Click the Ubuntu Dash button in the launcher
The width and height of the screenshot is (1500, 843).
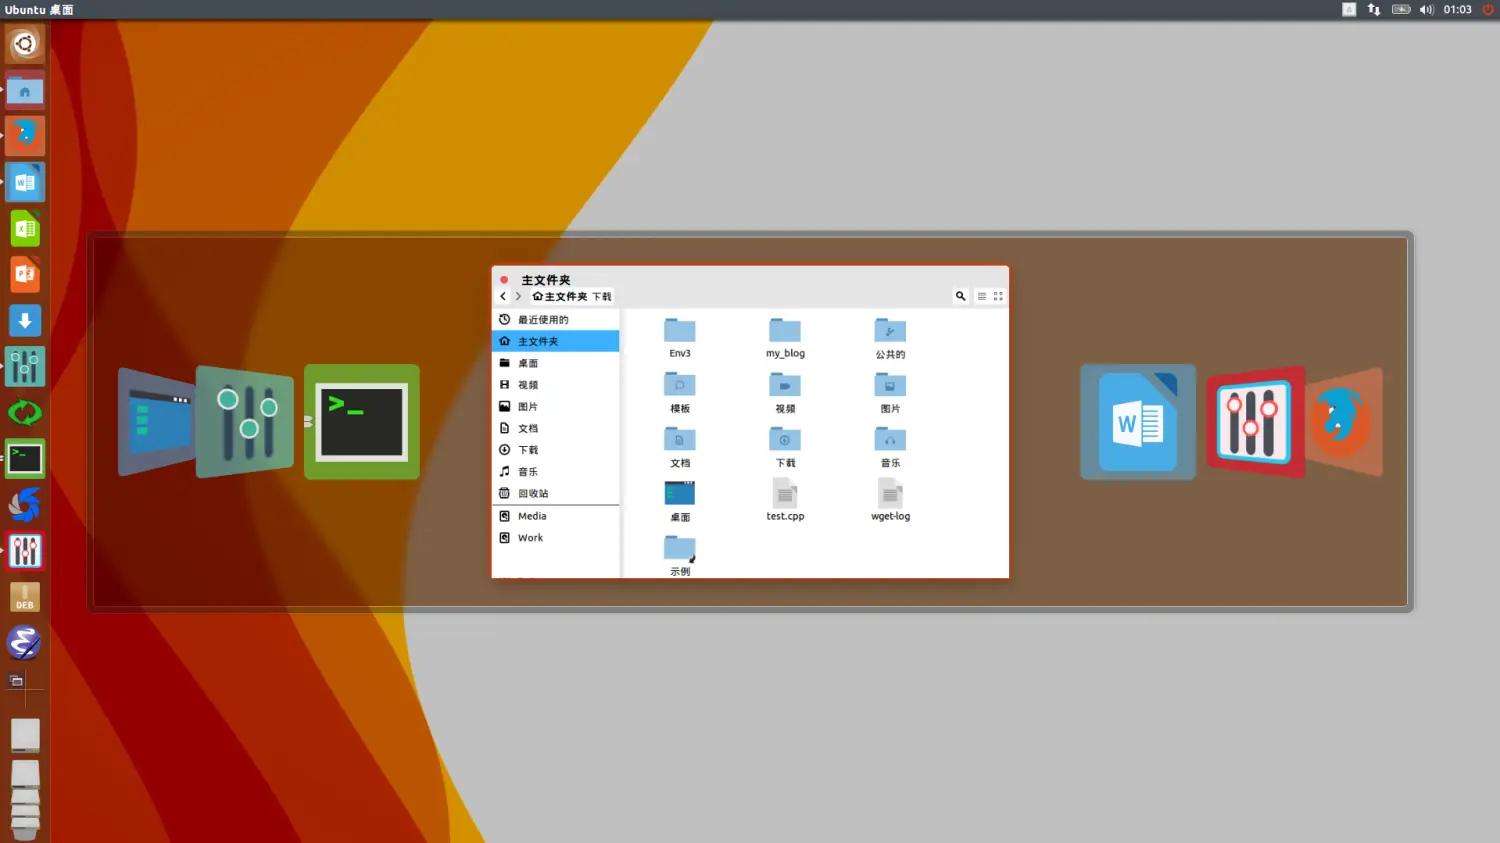pos(25,44)
